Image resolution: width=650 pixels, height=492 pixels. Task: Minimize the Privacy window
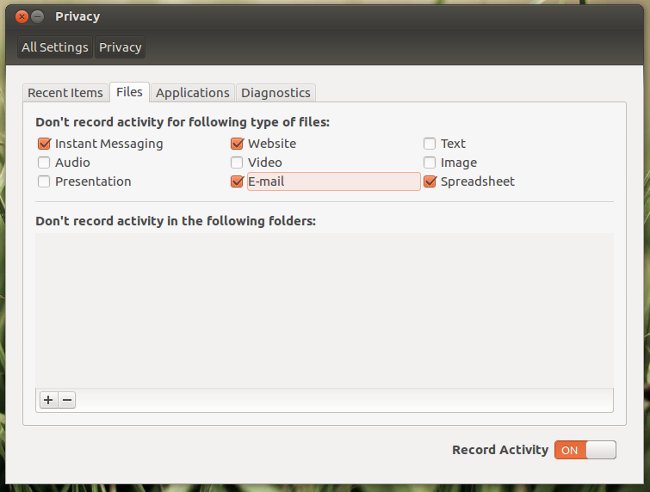(38, 17)
